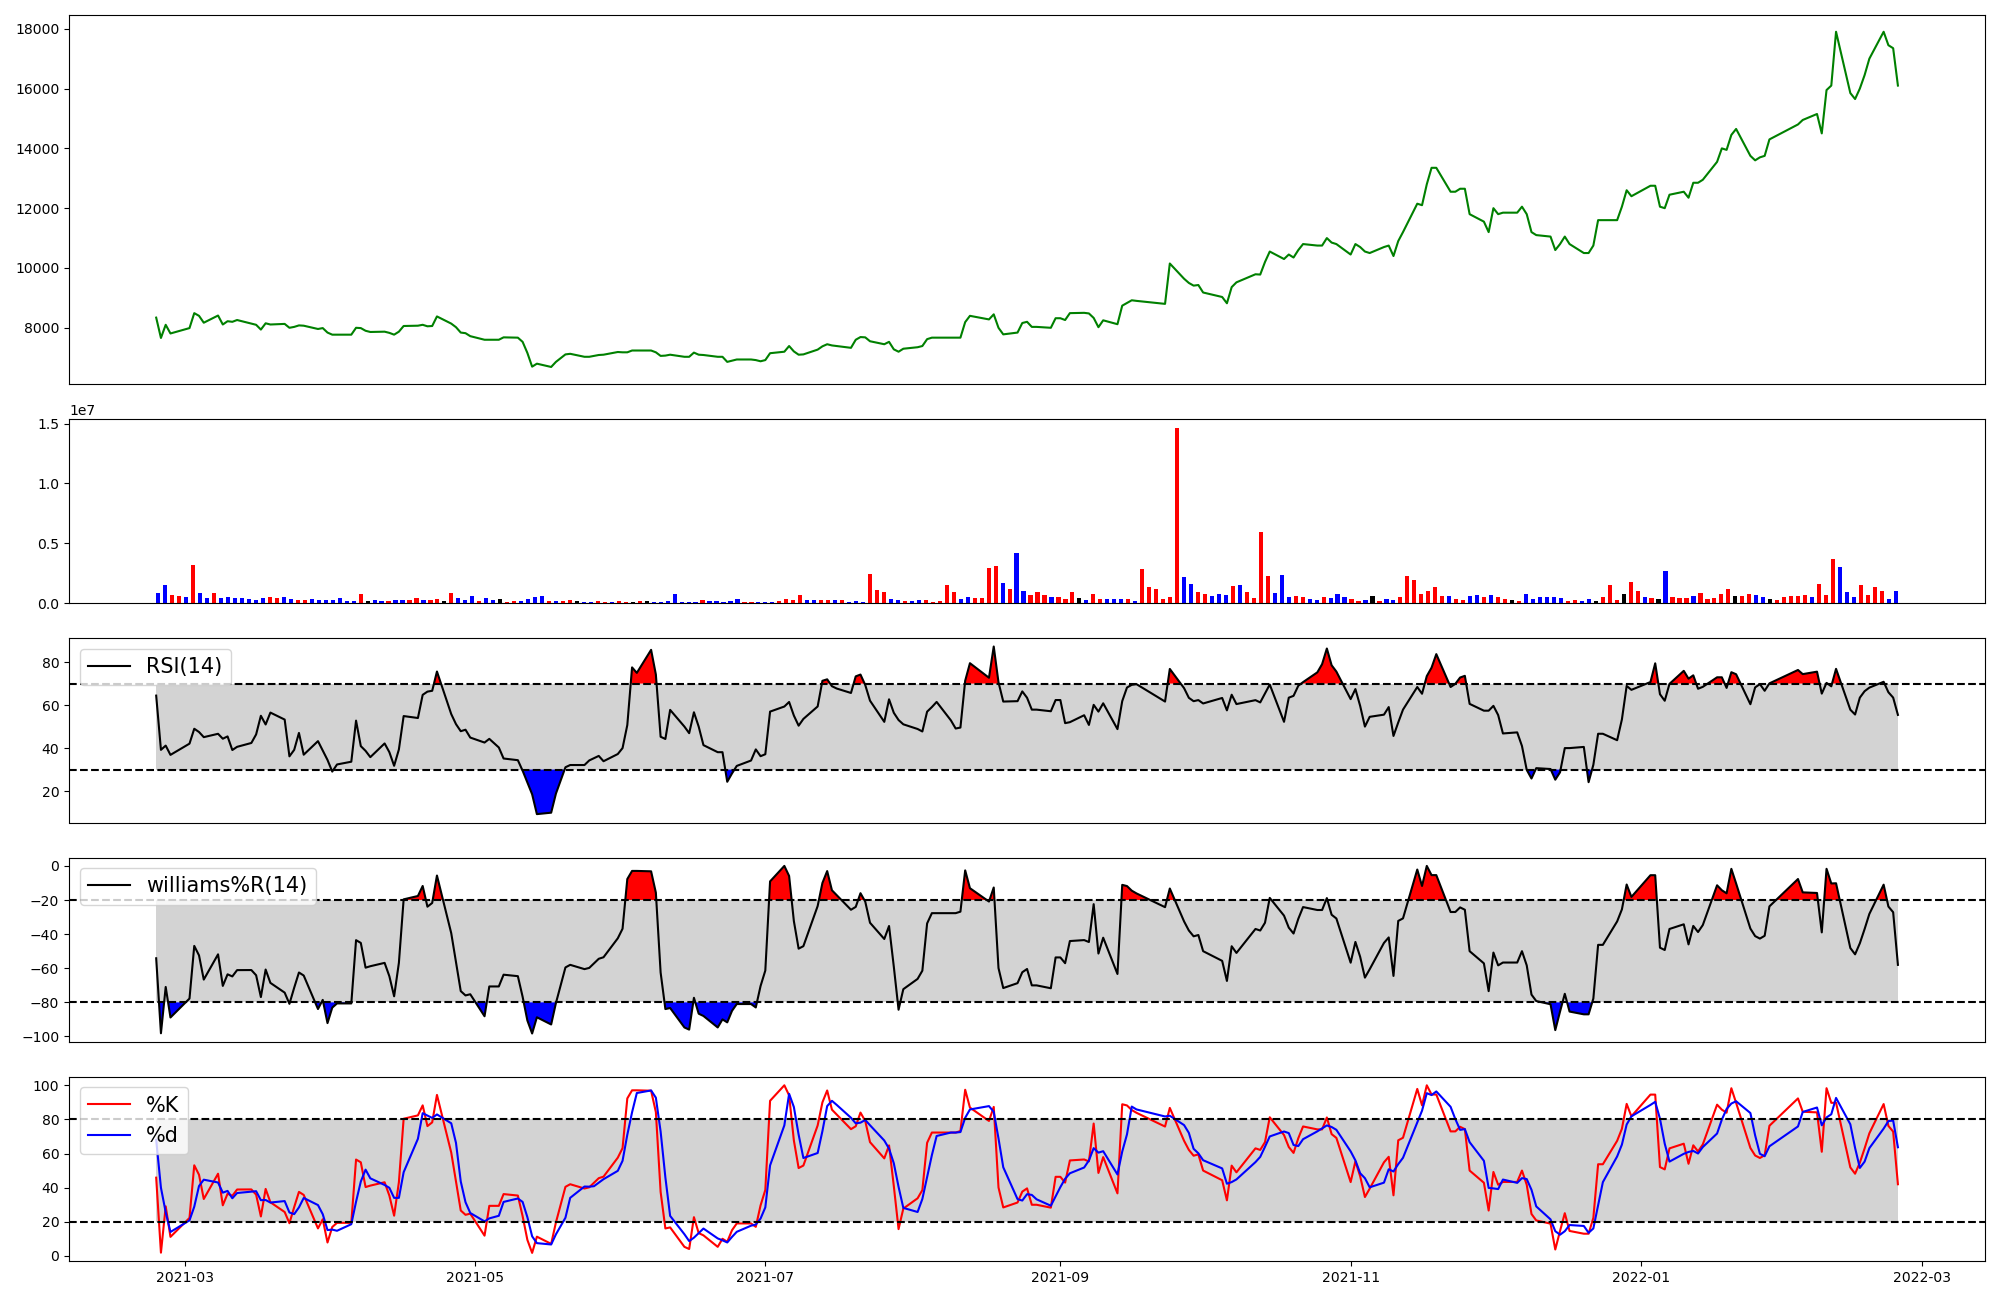Click the 1.5 tick on volume axis
Viewport: 2000px width, 1300px height.
[49, 424]
